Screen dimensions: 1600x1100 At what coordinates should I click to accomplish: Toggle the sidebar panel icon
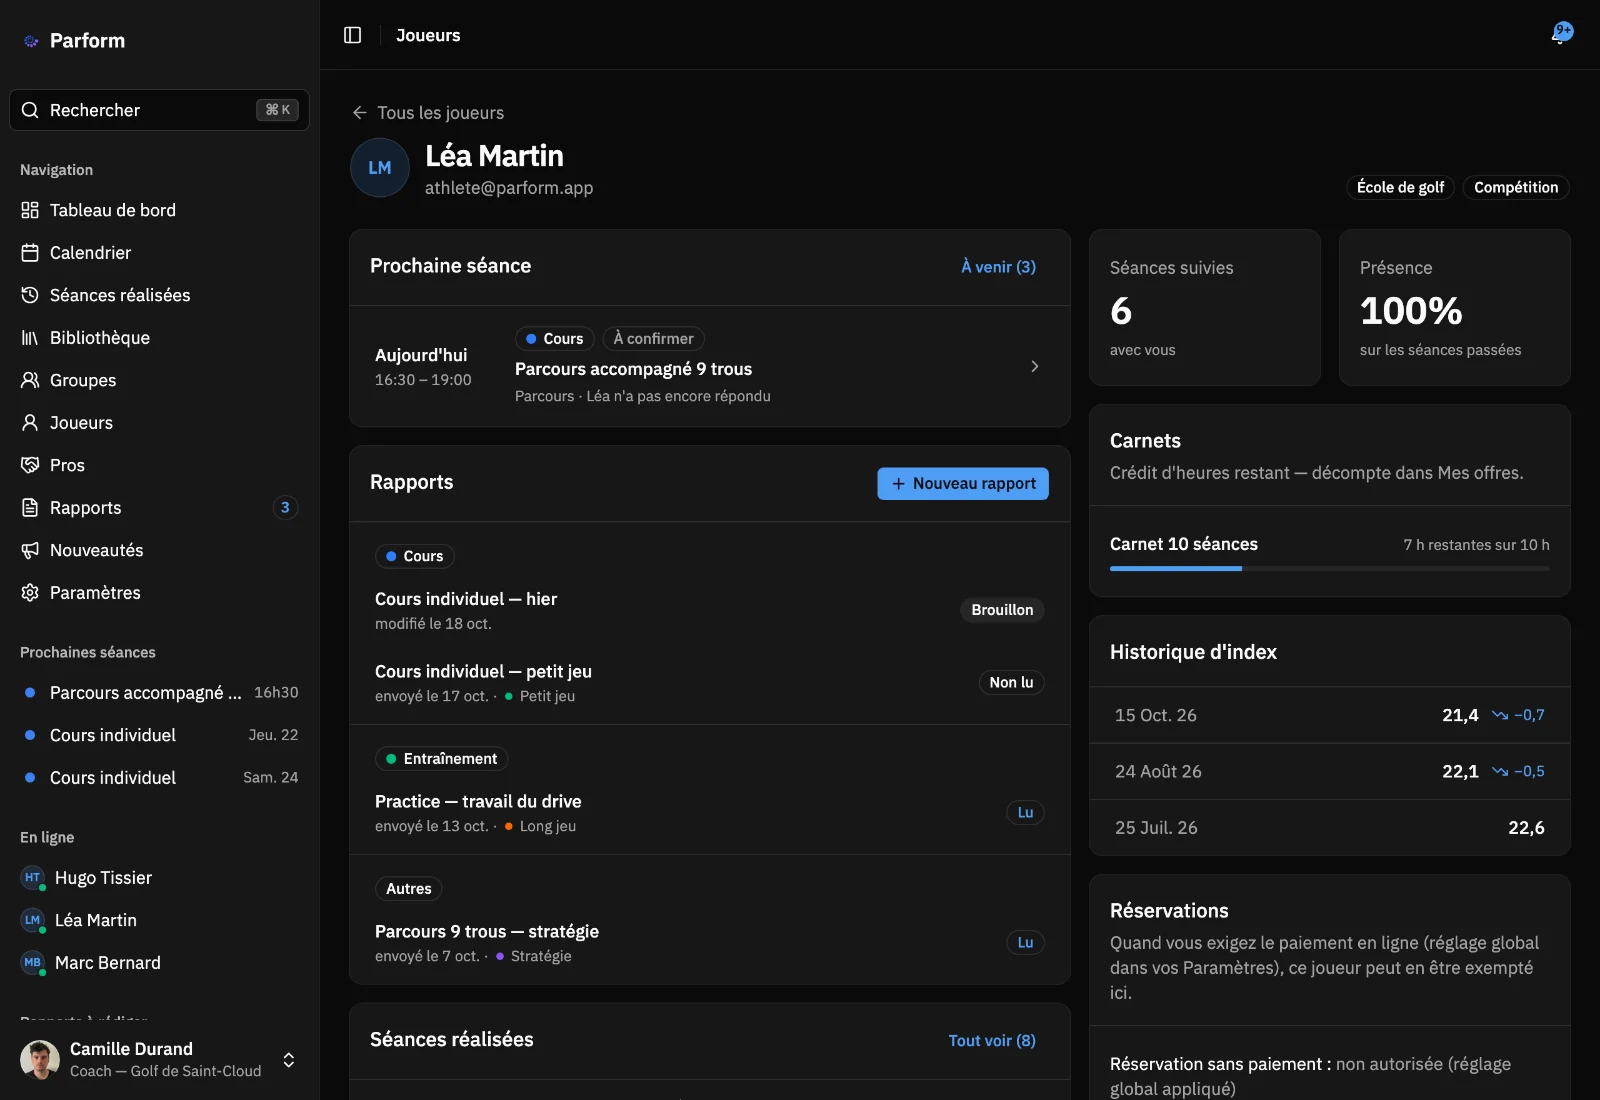(x=352, y=35)
